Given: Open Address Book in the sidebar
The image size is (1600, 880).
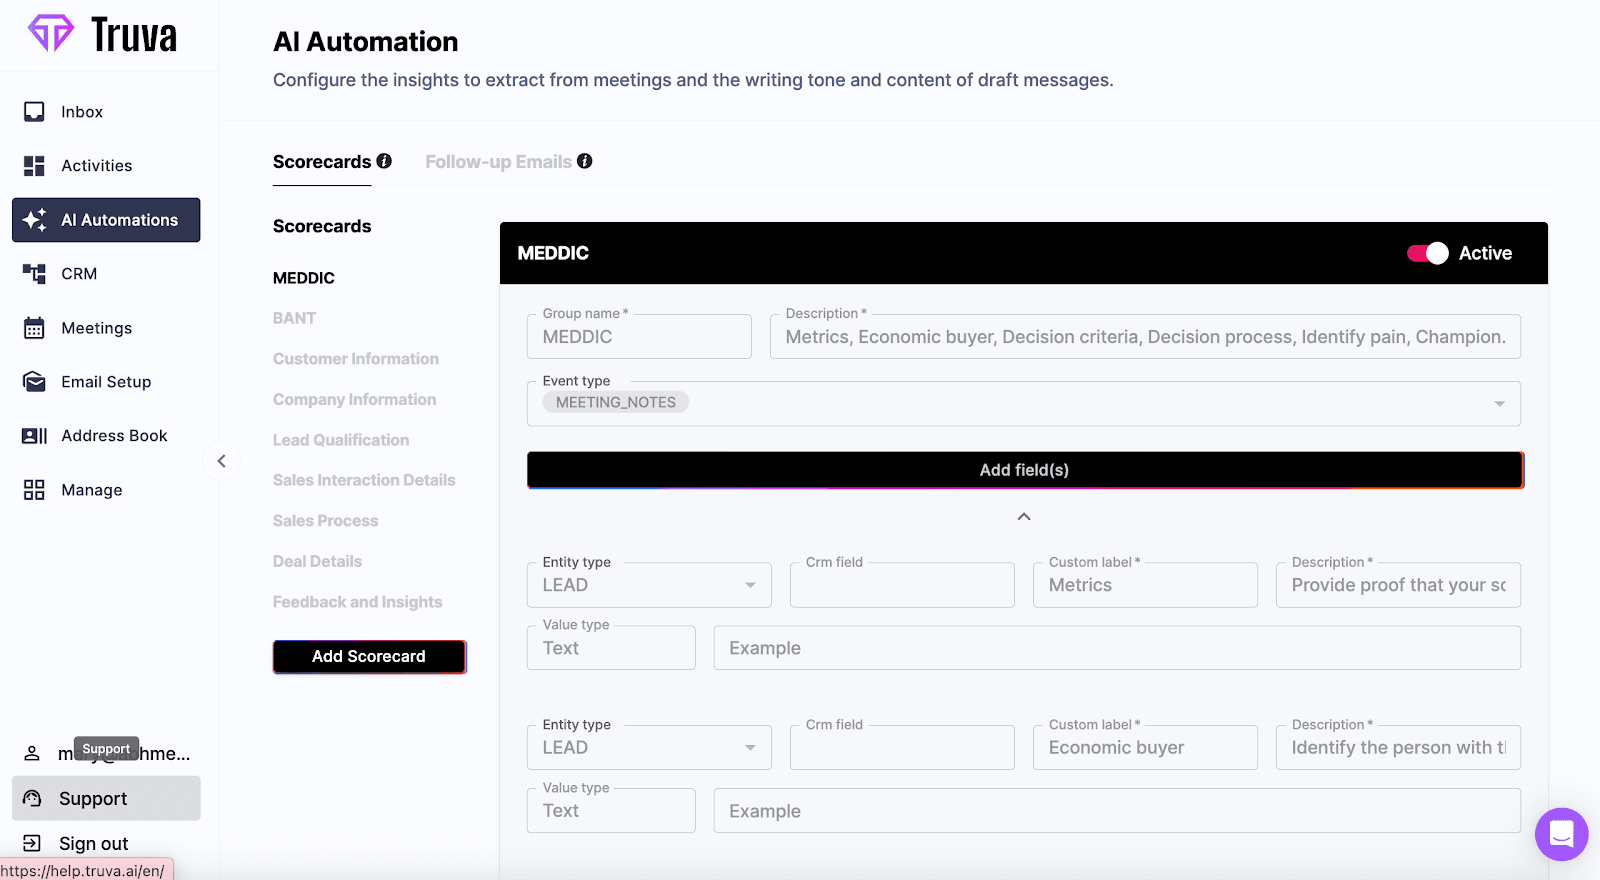Looking at the screenshot, I should click(x=106, y=436).
